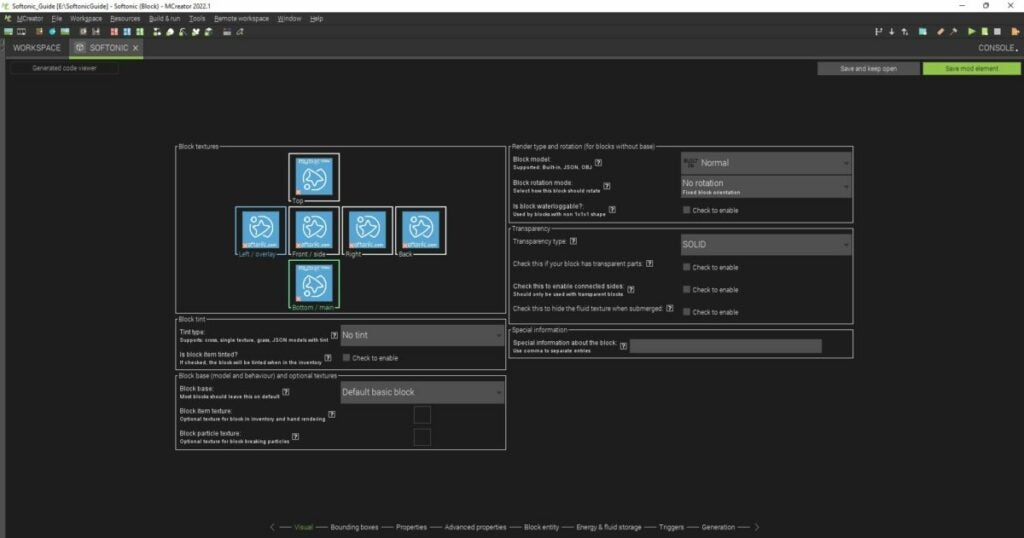Go to Advanced properties page

475,527
